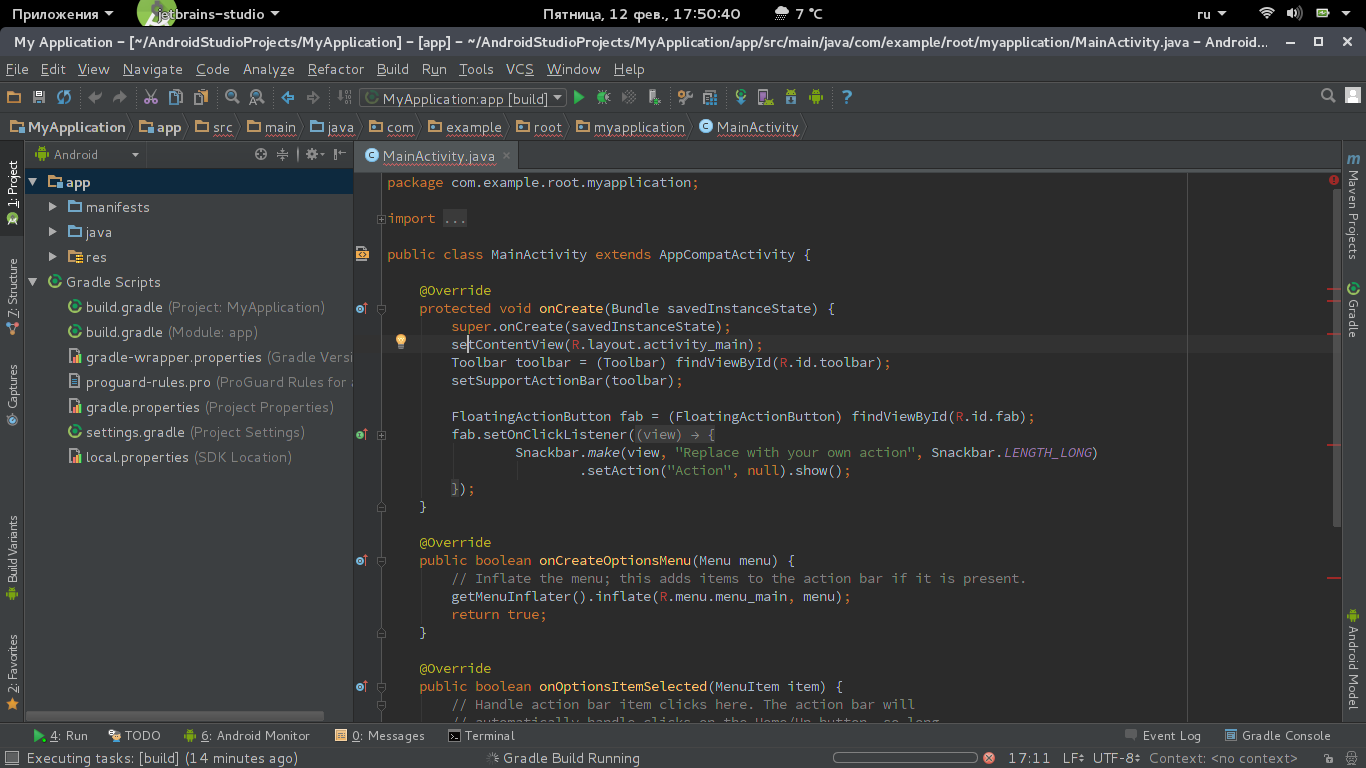Open MyApplication:app [build] configuration dropdown
Image resolution: width=1366 pixels, height=768 pixels.
[x=463, y=98]
